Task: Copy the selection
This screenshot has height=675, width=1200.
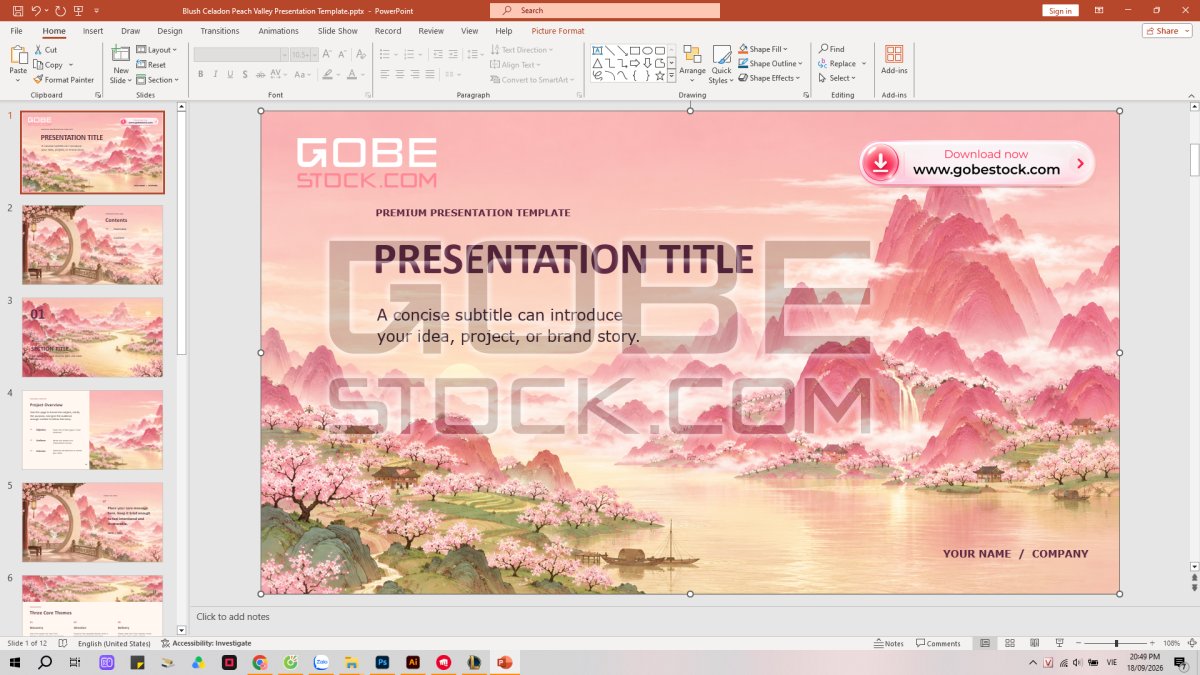Action: coord(47,64)
